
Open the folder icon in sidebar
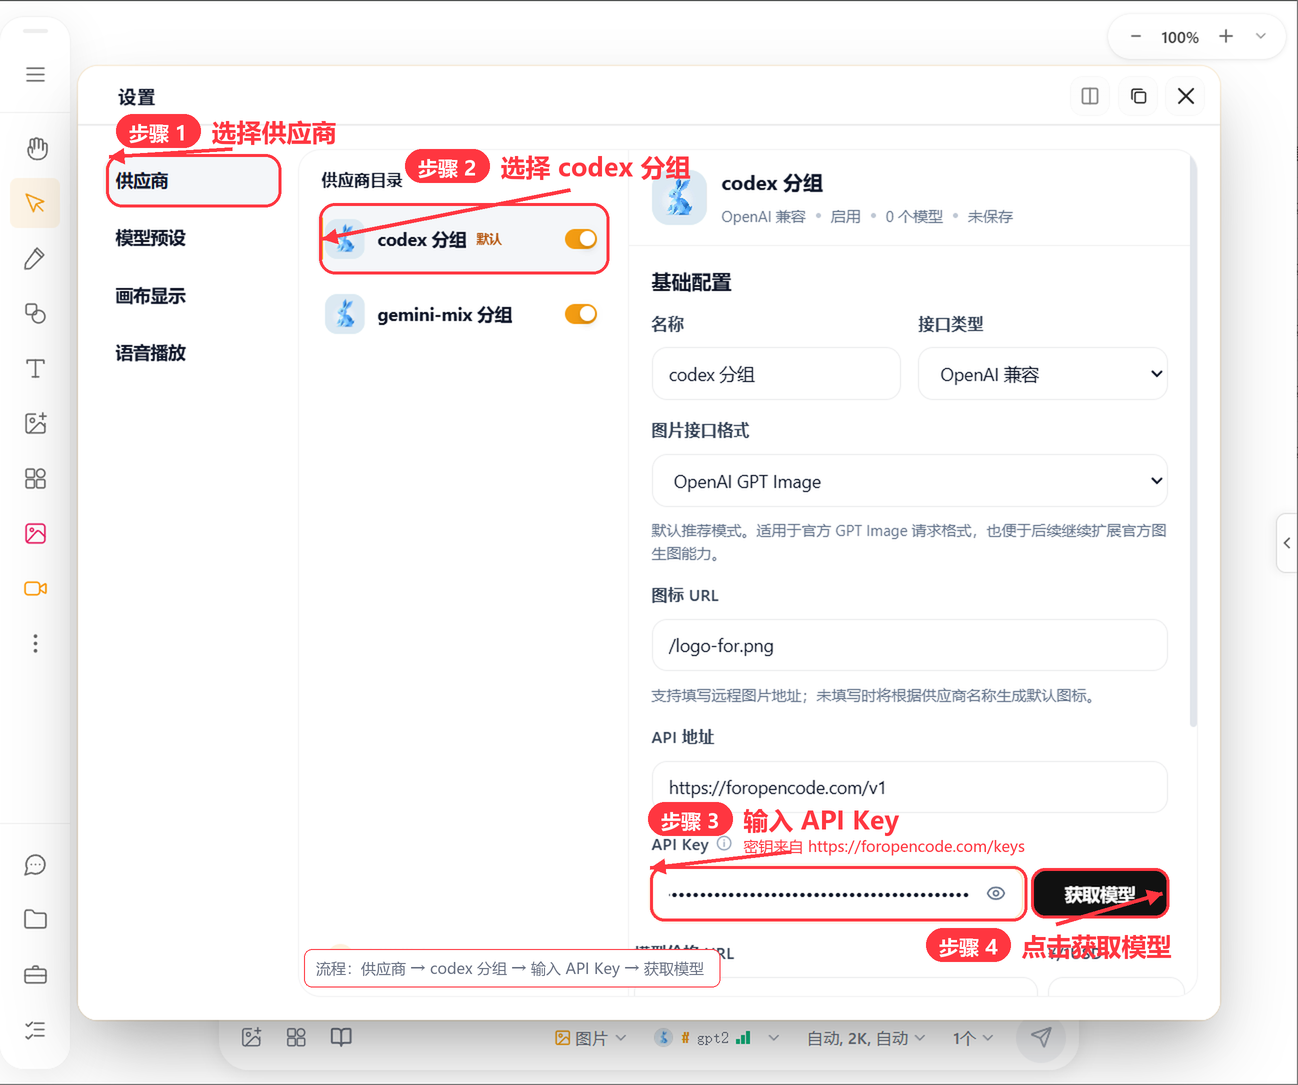coord(35,920)
